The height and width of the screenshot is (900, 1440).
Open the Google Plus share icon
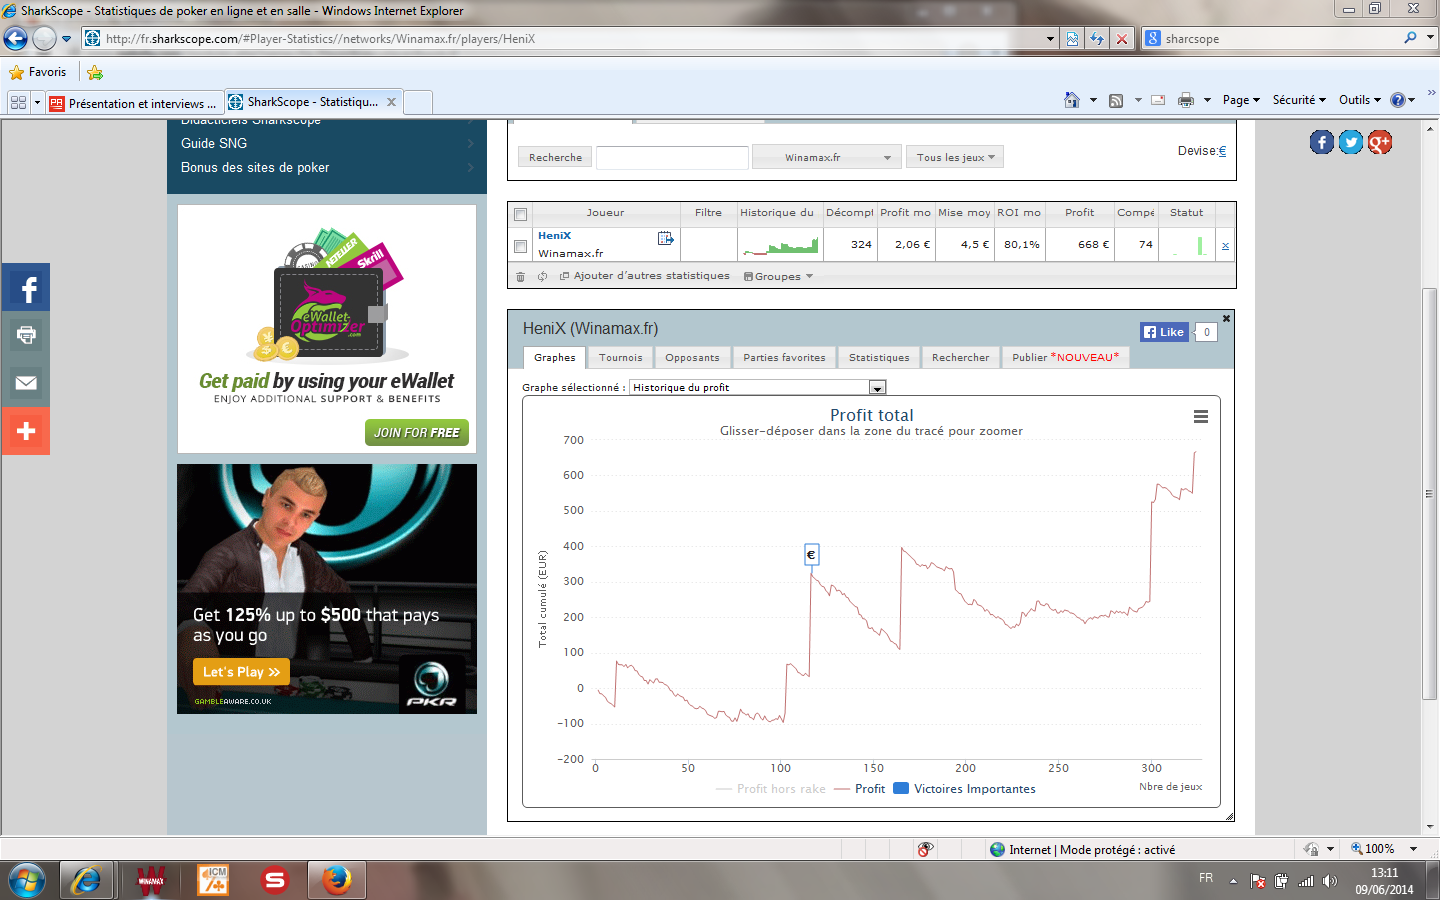coord(1380,142)
